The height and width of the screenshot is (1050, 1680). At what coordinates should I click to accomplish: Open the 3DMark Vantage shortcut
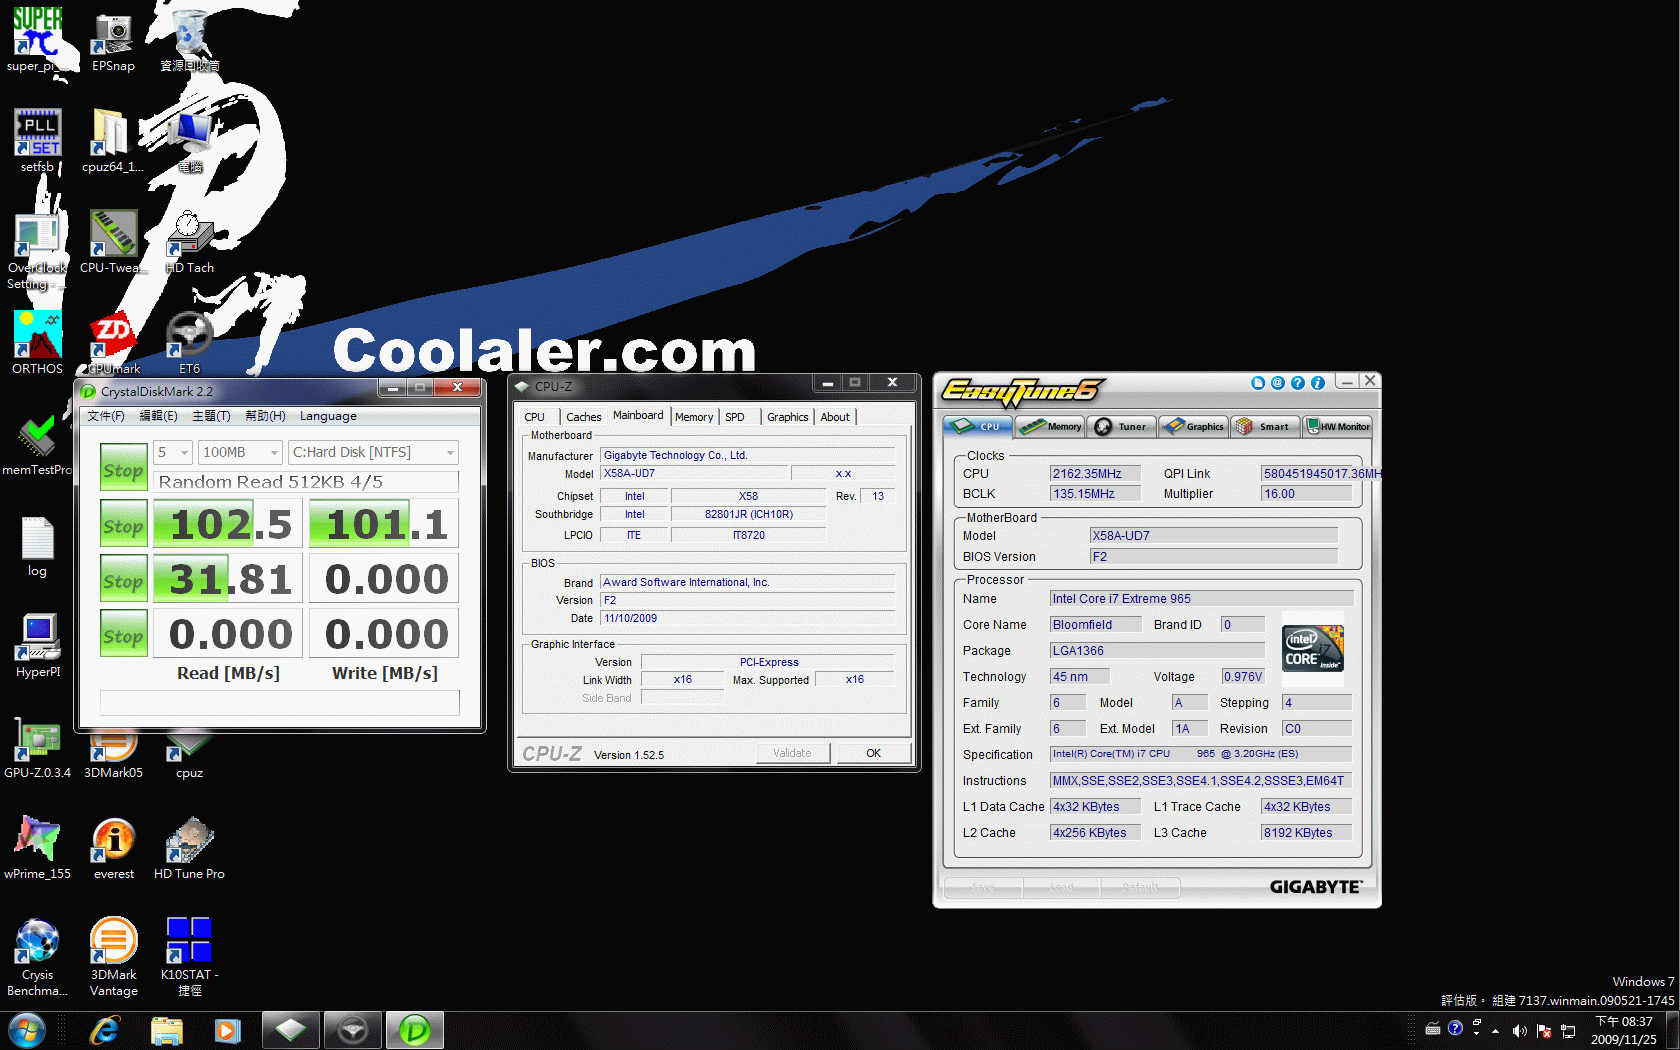[x=114, y=957]
